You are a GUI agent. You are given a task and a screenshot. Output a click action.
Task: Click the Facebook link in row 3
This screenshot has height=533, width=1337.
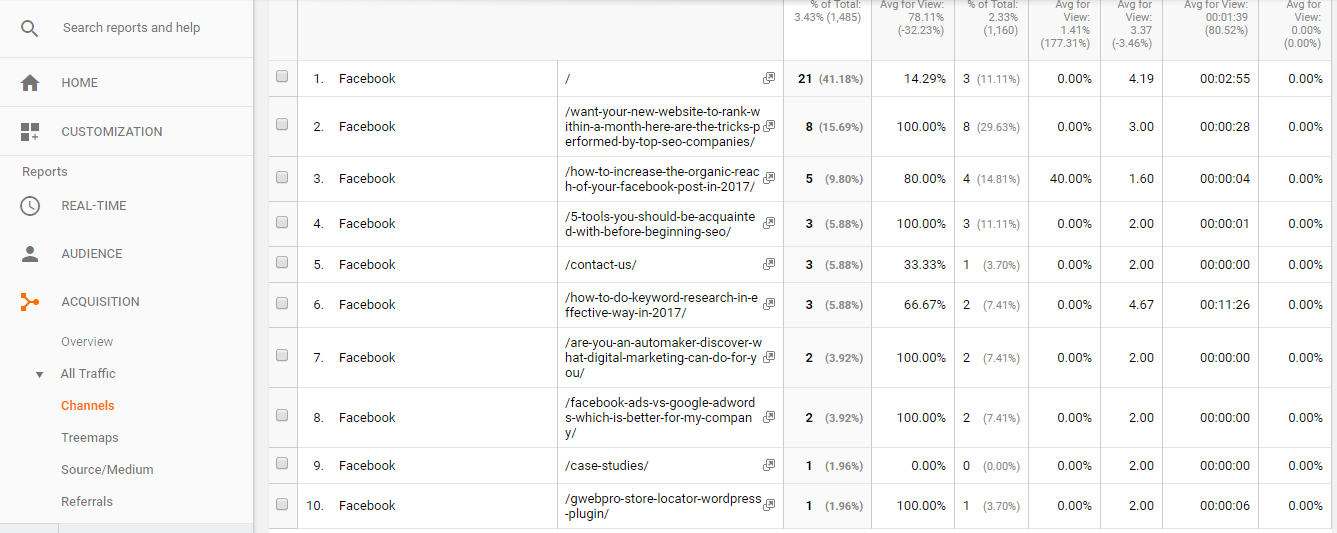(367, 179)
